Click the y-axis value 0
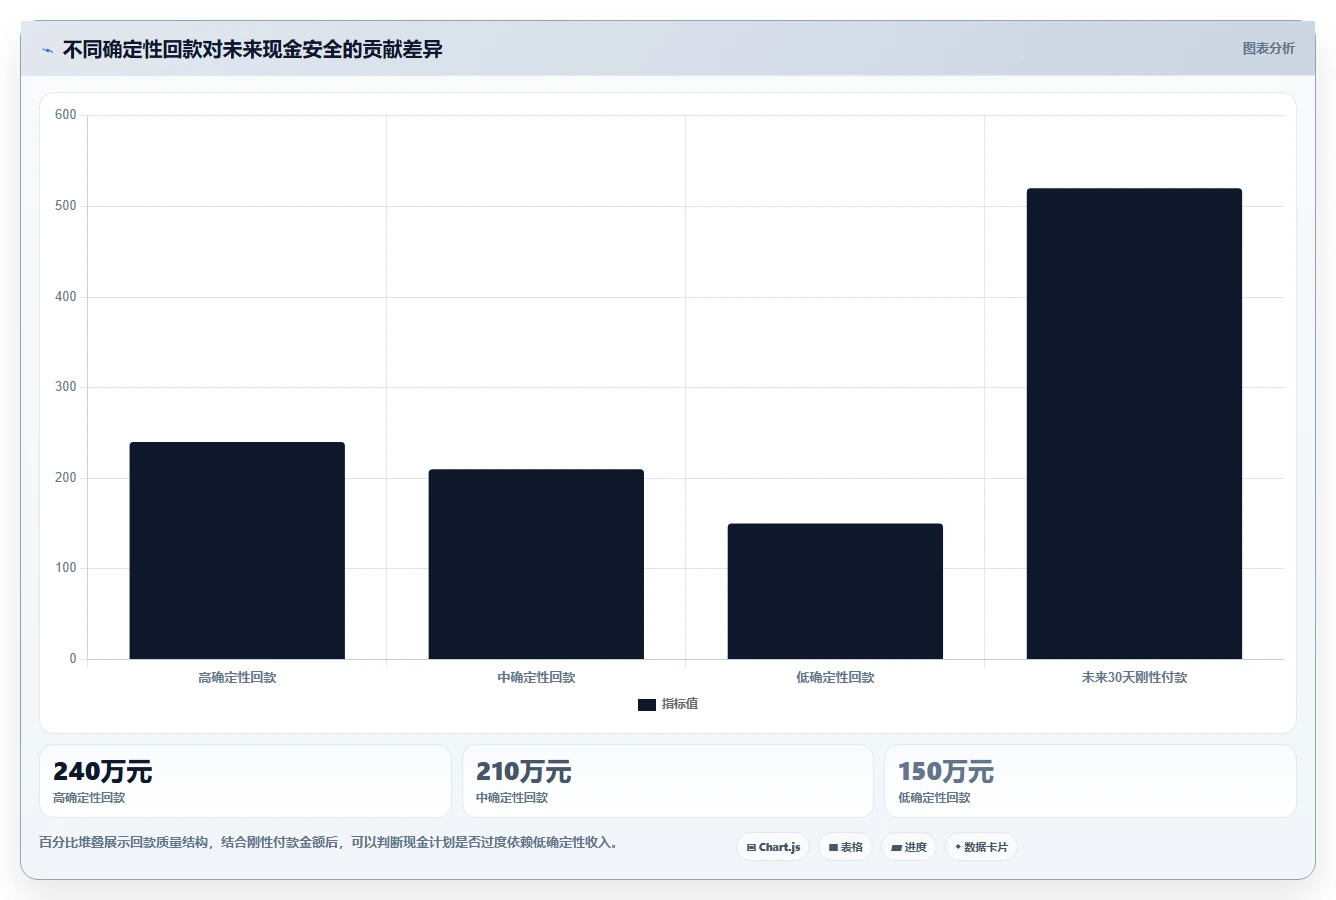Screen dimensions: 1336x900 [x=73, y=659]
